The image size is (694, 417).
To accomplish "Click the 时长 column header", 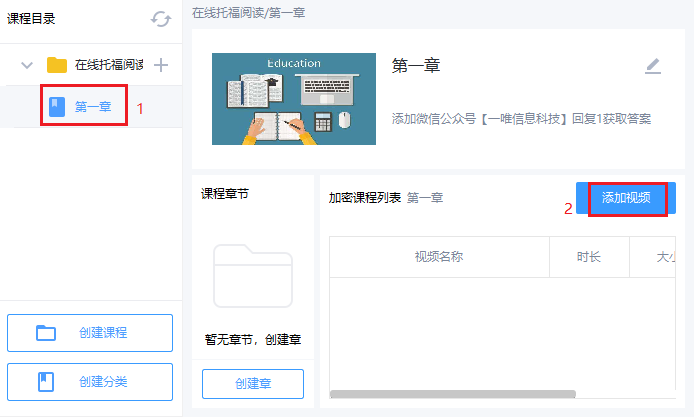I will (589, 257).
